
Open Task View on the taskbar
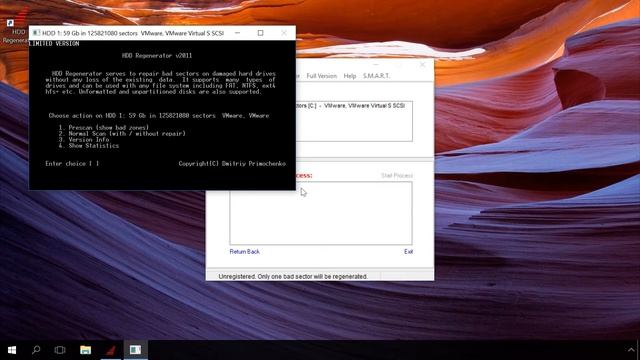click(60, 350)
